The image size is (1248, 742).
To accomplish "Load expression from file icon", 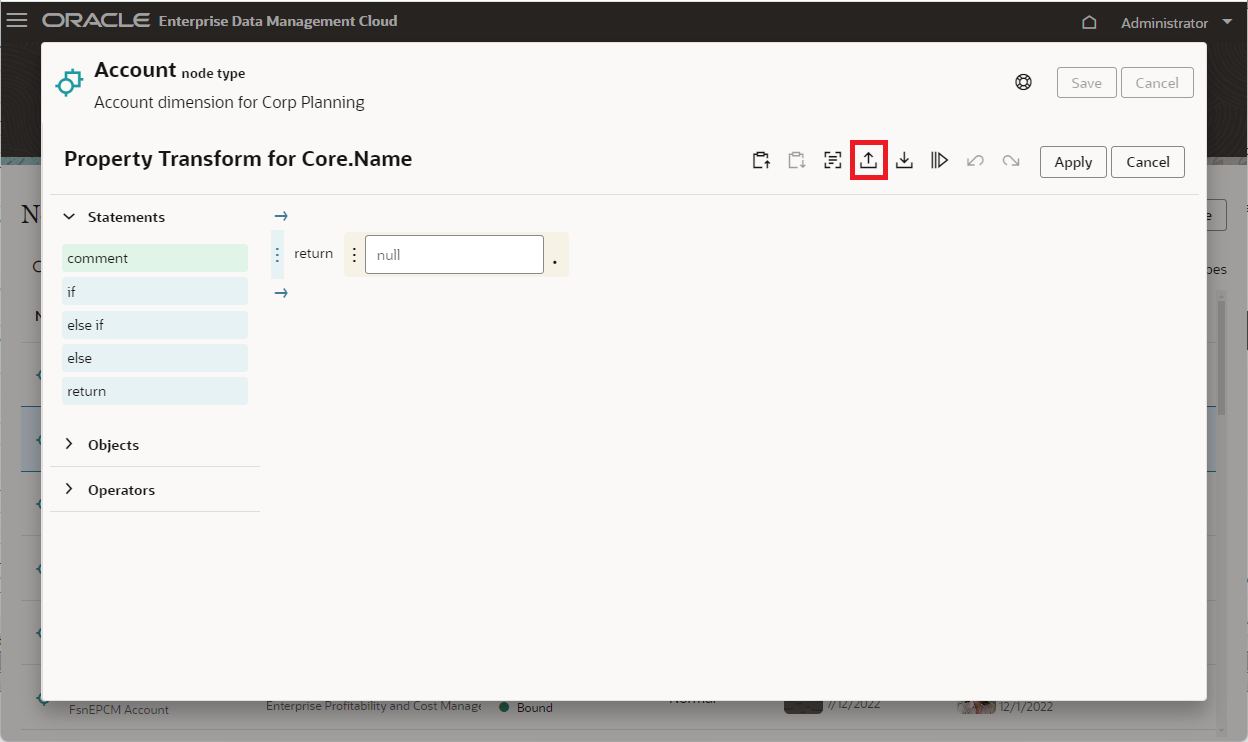I will coord(868,160).
